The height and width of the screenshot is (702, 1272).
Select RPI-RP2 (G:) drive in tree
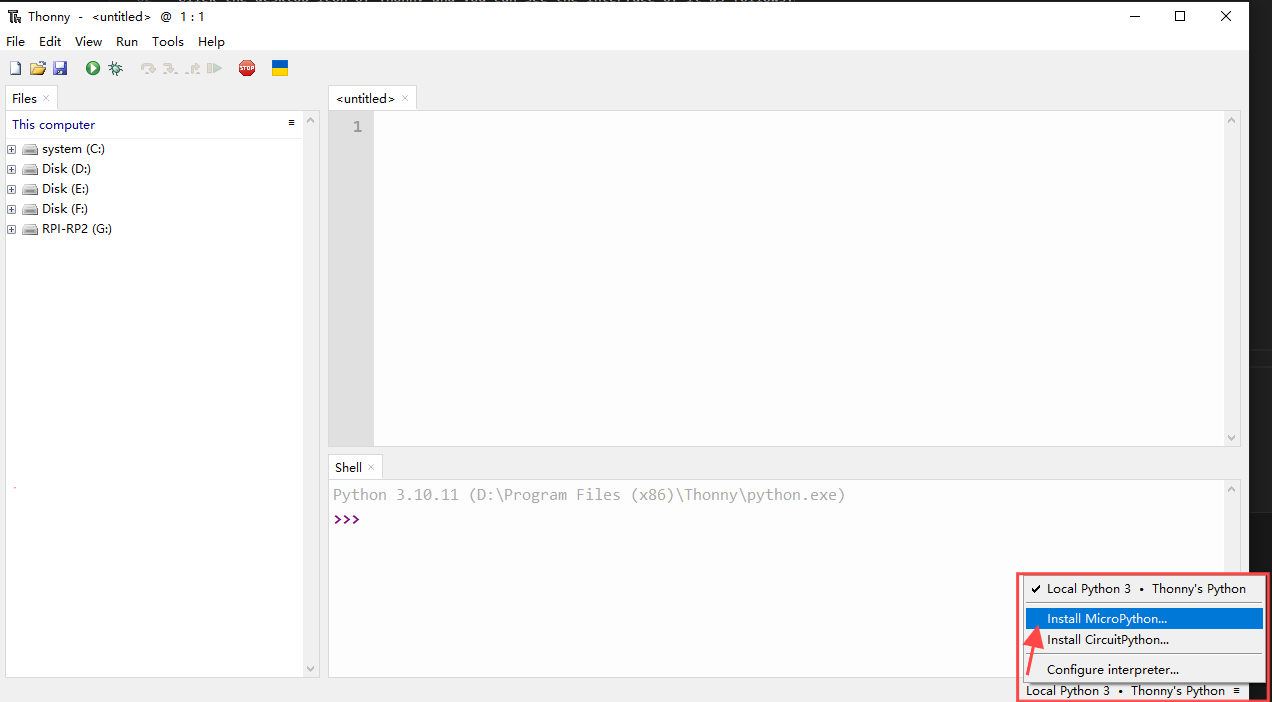(x=77, y=229)
